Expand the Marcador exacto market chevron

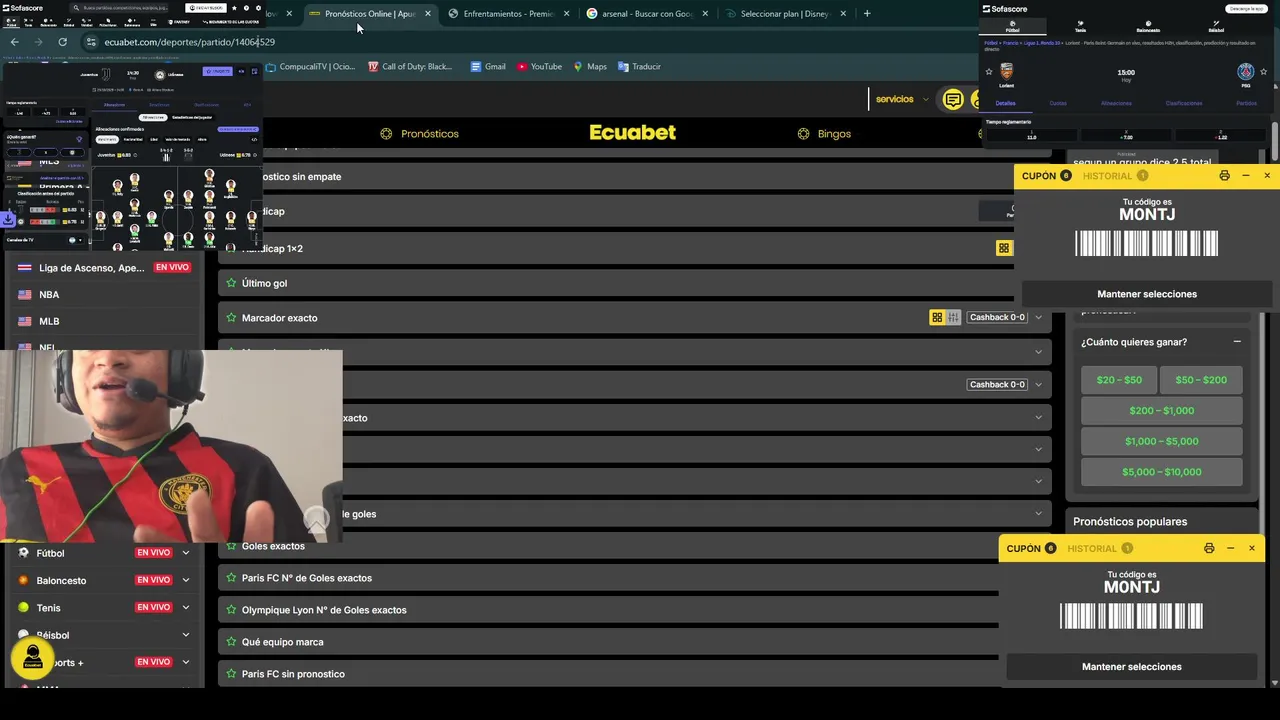[x=1038, y=318]
